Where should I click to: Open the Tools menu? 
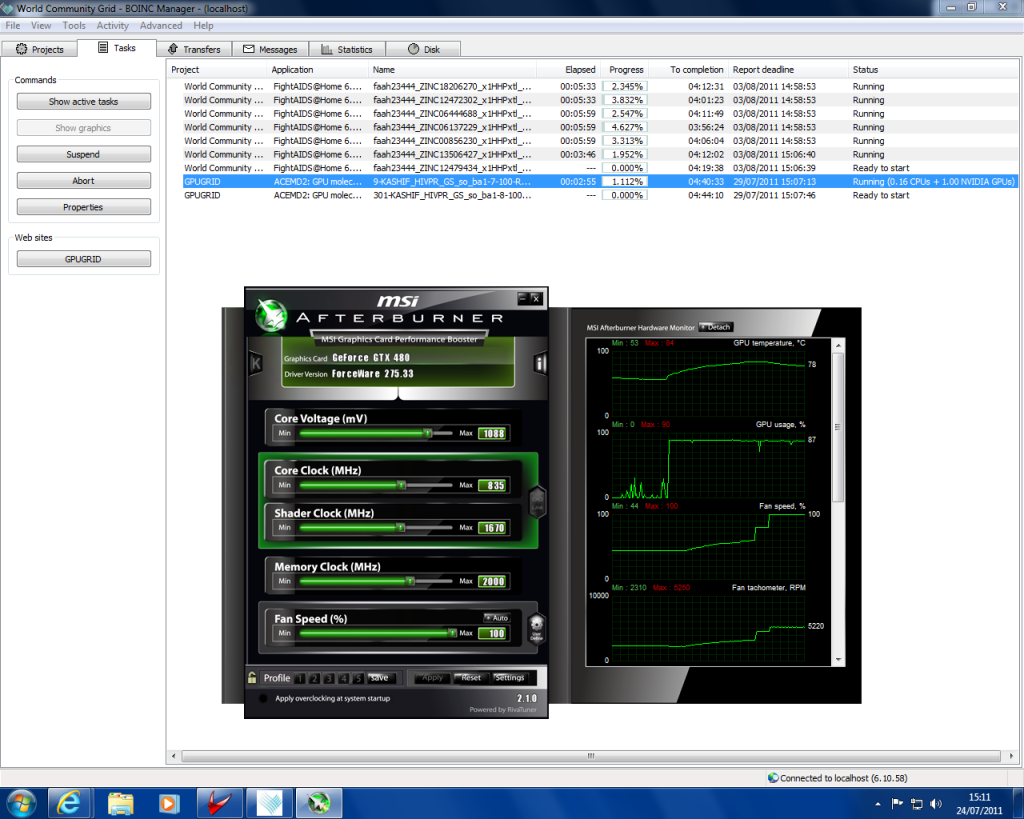[x=74, y=25]
